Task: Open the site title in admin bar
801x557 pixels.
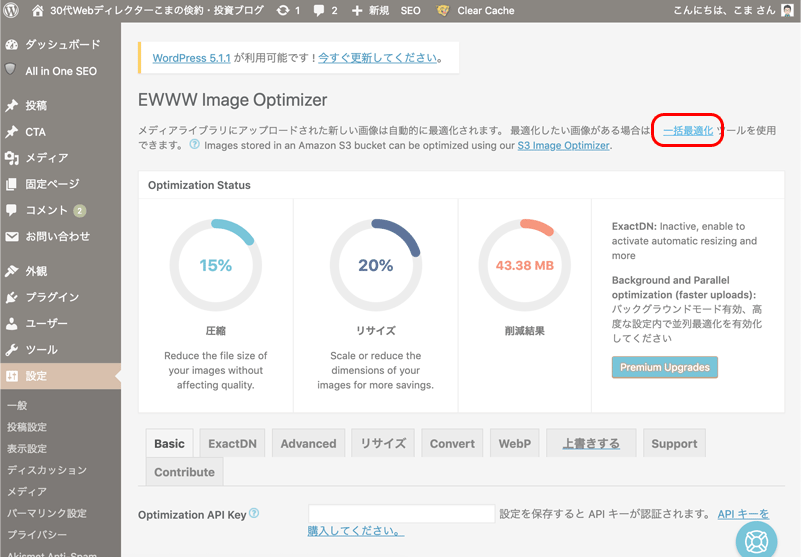Action: [157, 10]
